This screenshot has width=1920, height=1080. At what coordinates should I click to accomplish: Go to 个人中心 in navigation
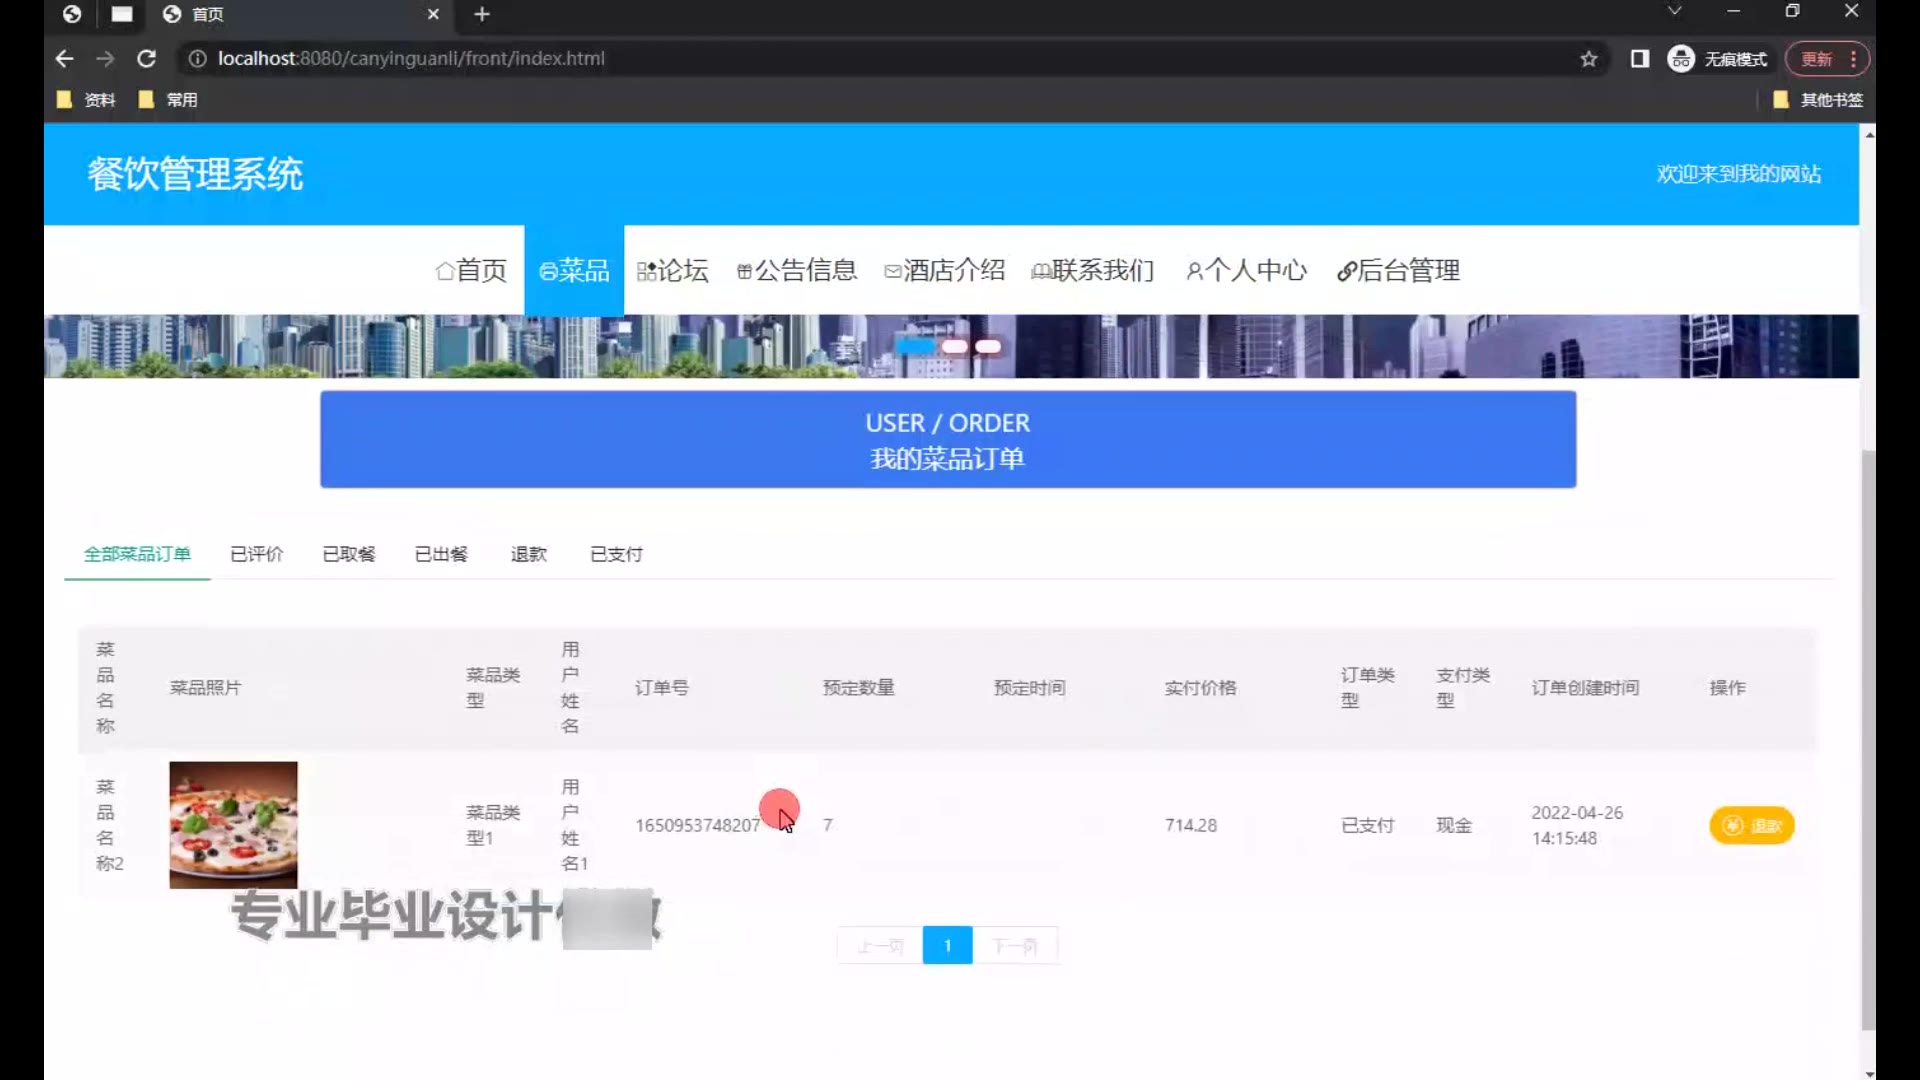tap(1247, 271)
